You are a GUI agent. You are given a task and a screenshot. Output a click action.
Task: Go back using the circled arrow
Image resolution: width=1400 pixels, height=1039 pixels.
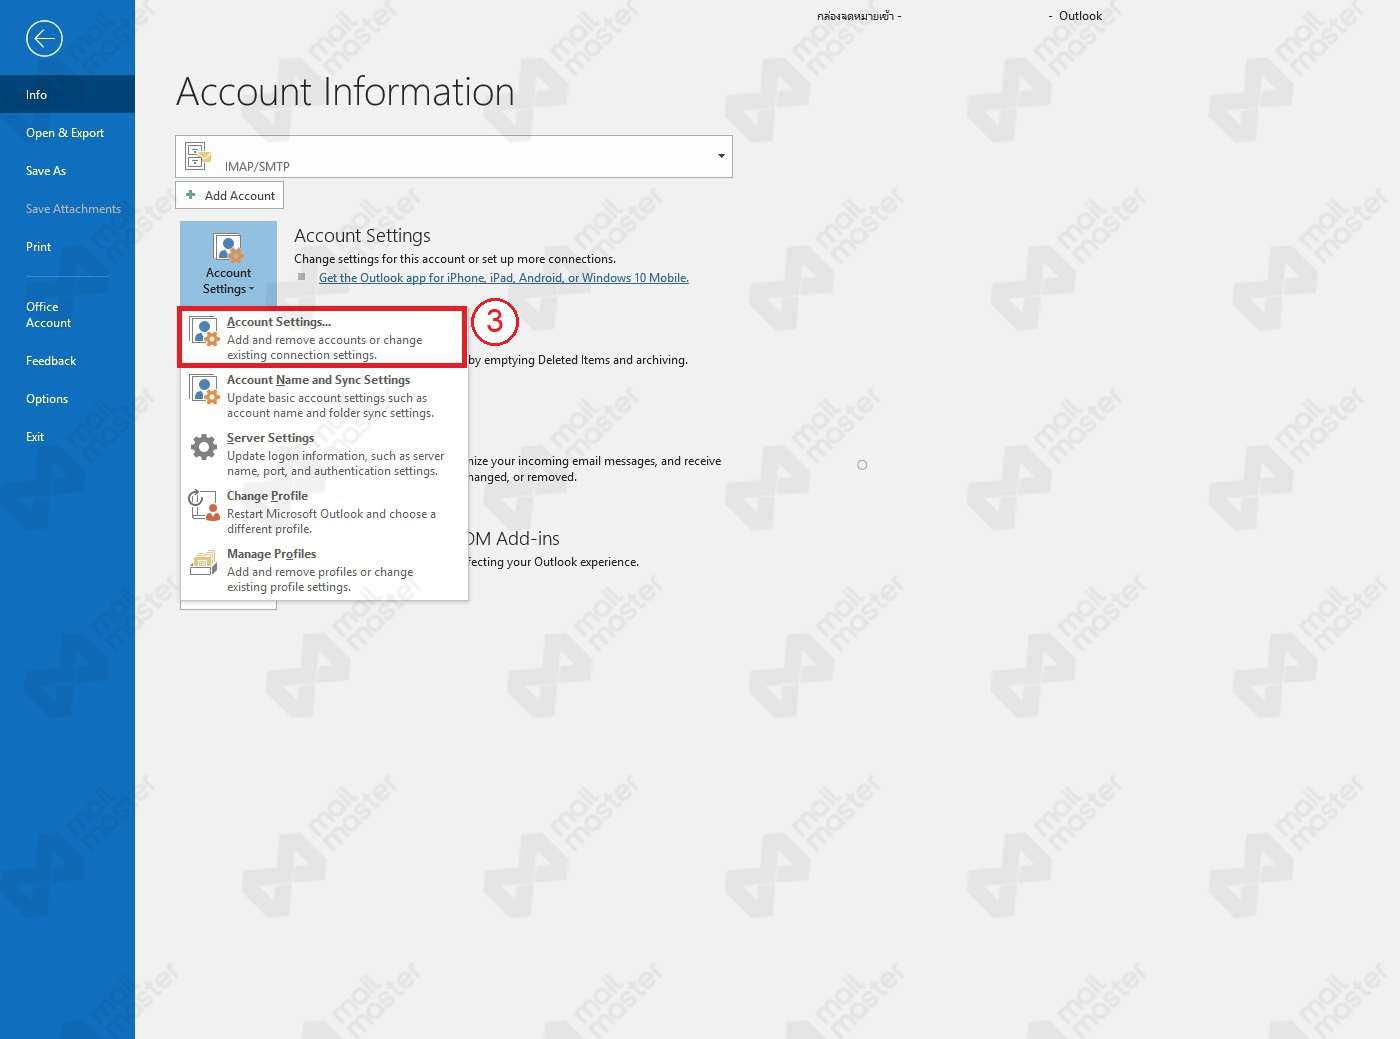click(44, 39)
